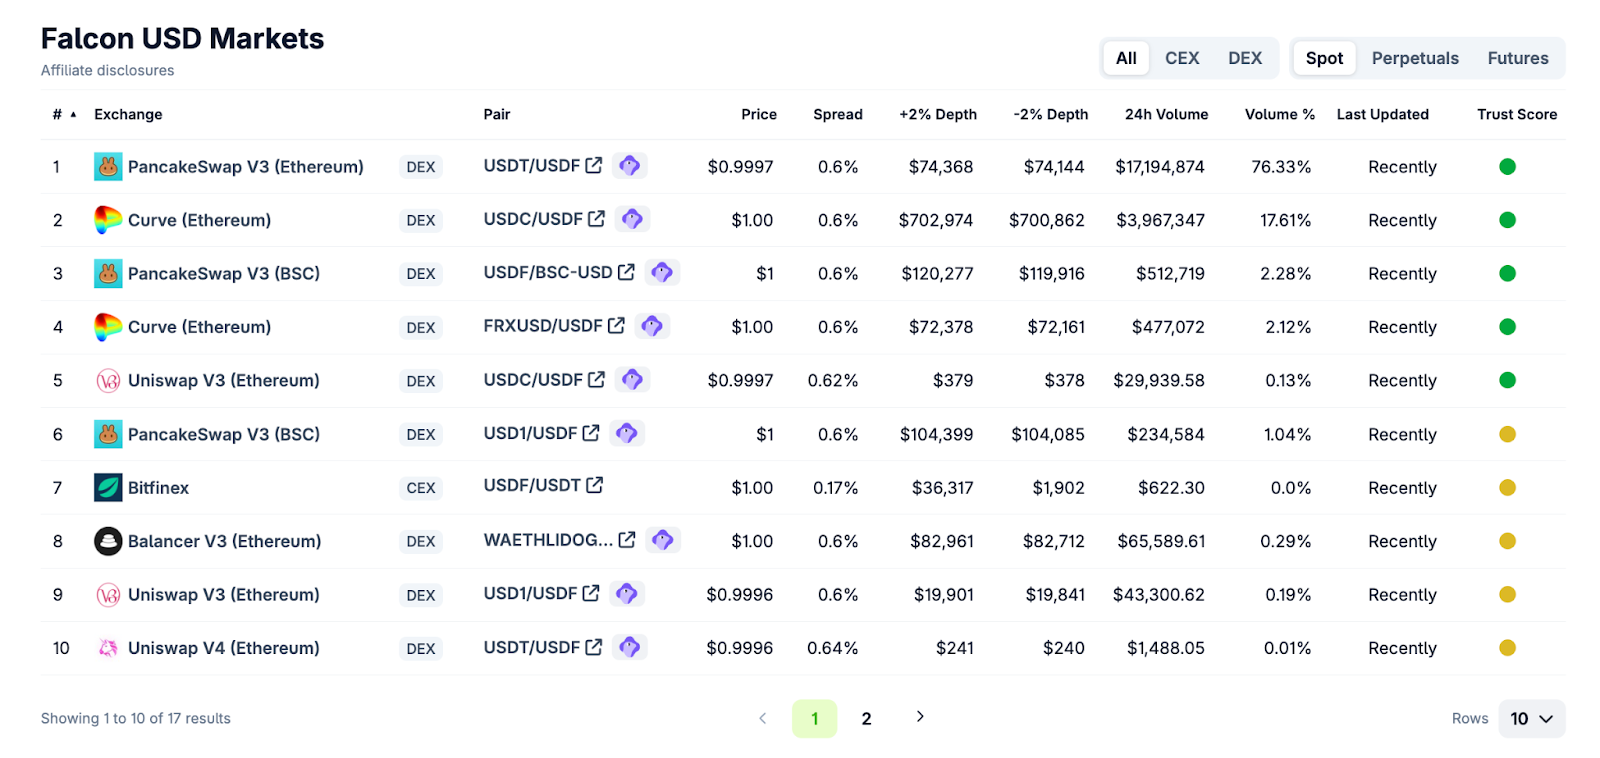Click the $17,194,874 volume cell
The width and height of the screenshot is (1600, 758).
tap(1160, 167)
